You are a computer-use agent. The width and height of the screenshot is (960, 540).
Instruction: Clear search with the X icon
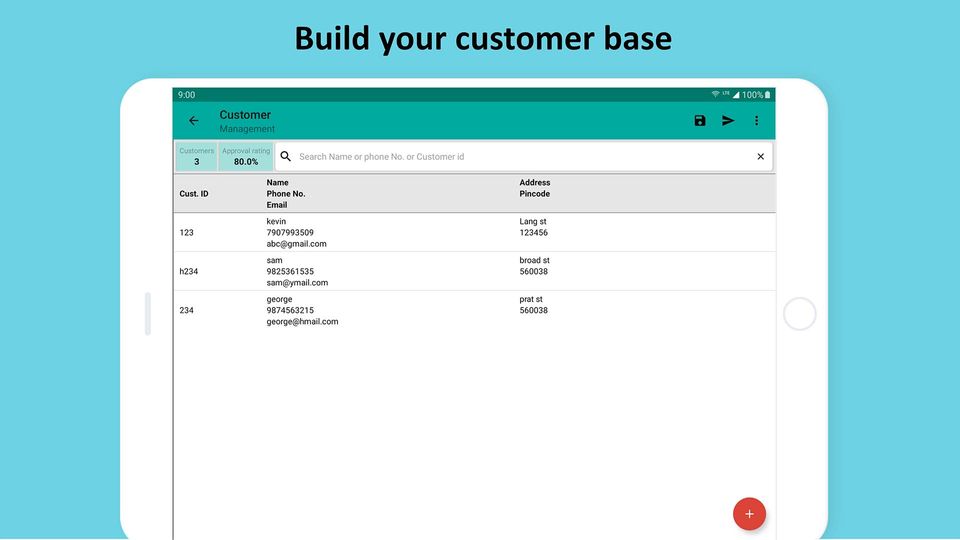[760, 157]
